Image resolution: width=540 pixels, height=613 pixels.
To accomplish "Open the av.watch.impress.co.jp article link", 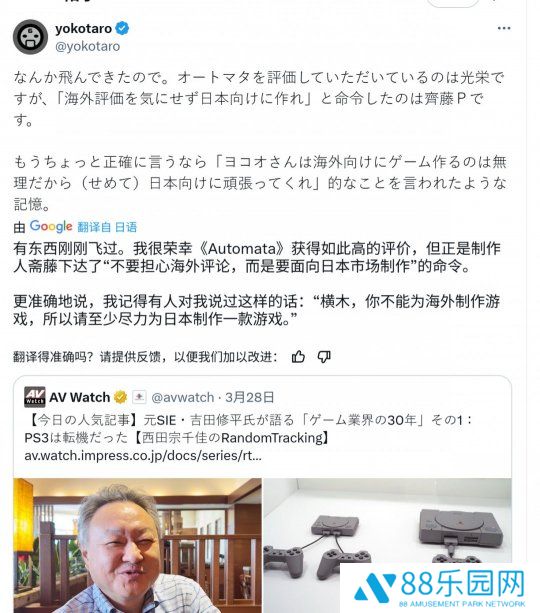I will (x=143, y=455).
